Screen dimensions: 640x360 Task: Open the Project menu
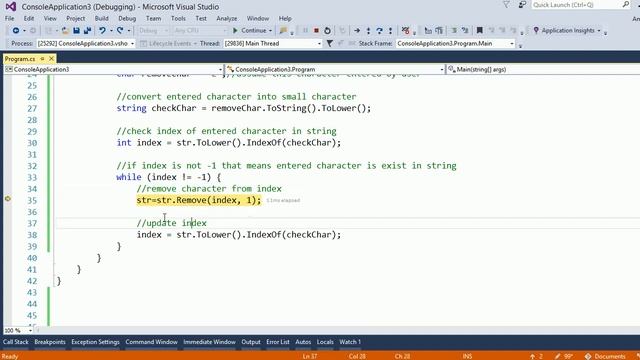pos(76,18)
